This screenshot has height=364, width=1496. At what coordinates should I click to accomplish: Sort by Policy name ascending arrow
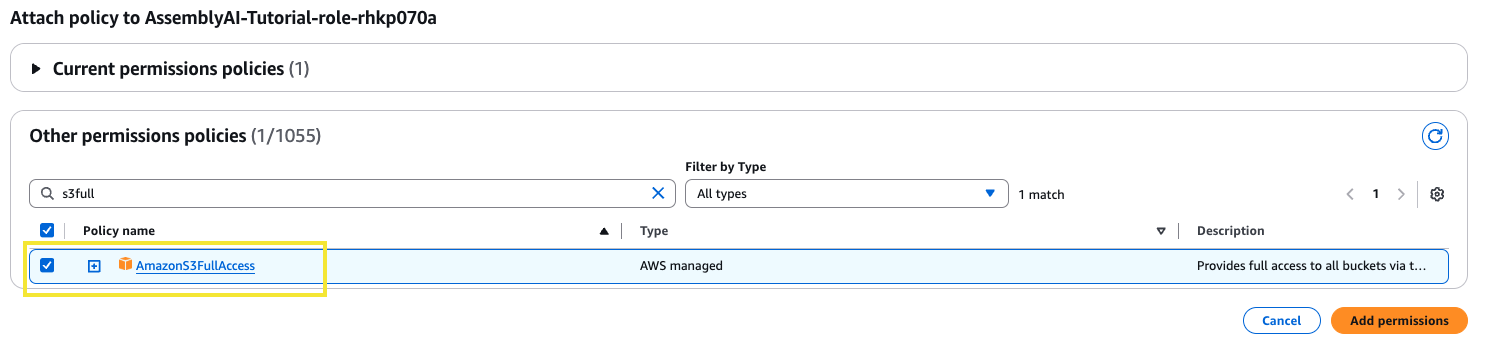(604, 231)
